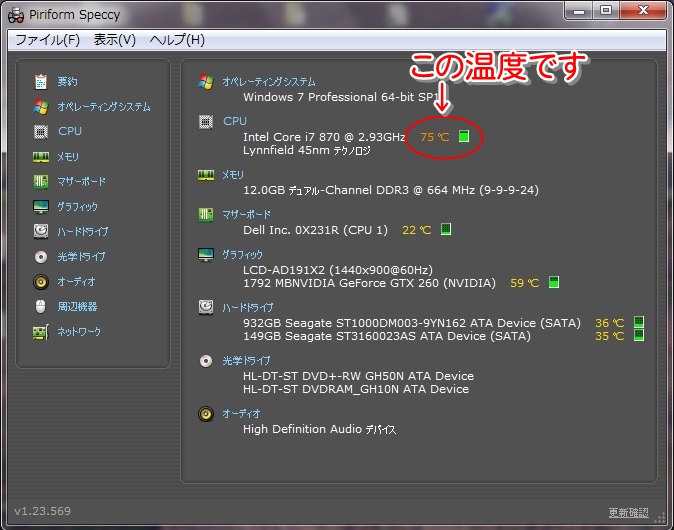Open the オペレーティングシステム heading link in summary

pos(269,82)
